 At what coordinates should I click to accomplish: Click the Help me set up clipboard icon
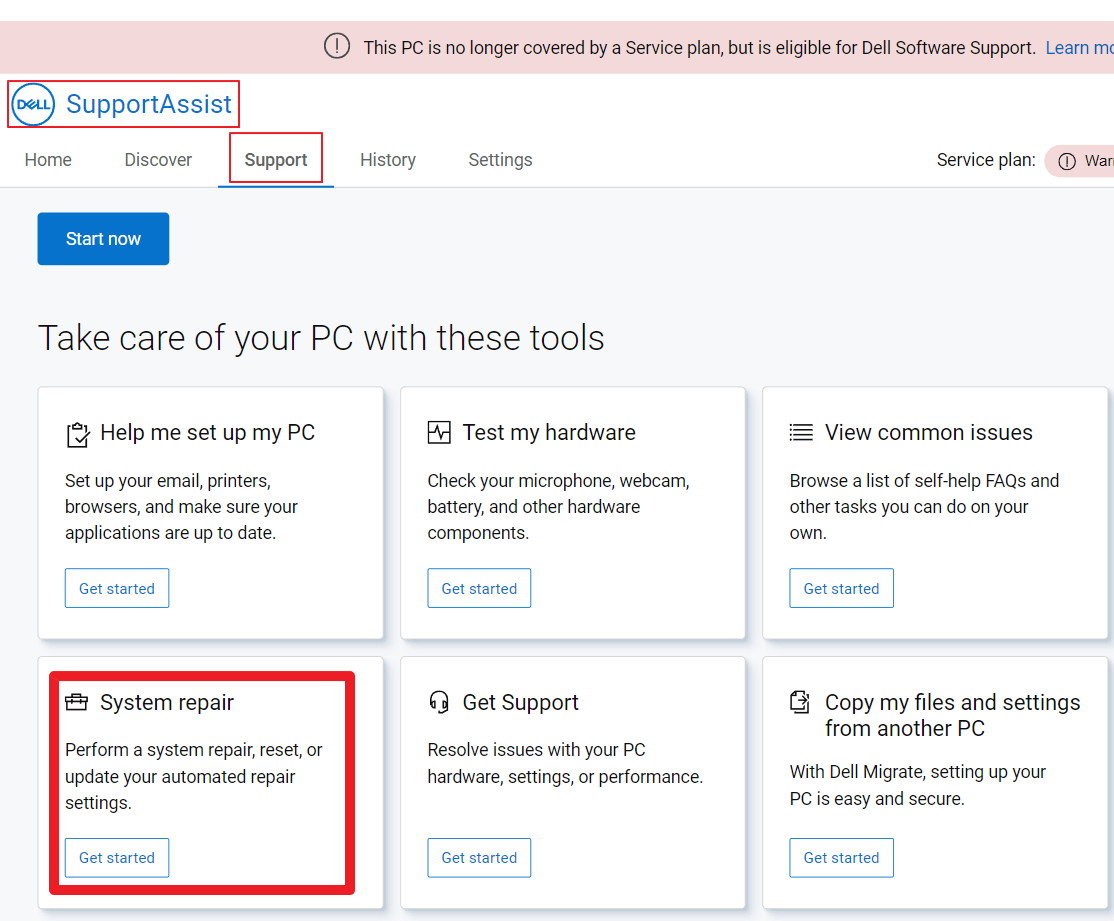77,434
